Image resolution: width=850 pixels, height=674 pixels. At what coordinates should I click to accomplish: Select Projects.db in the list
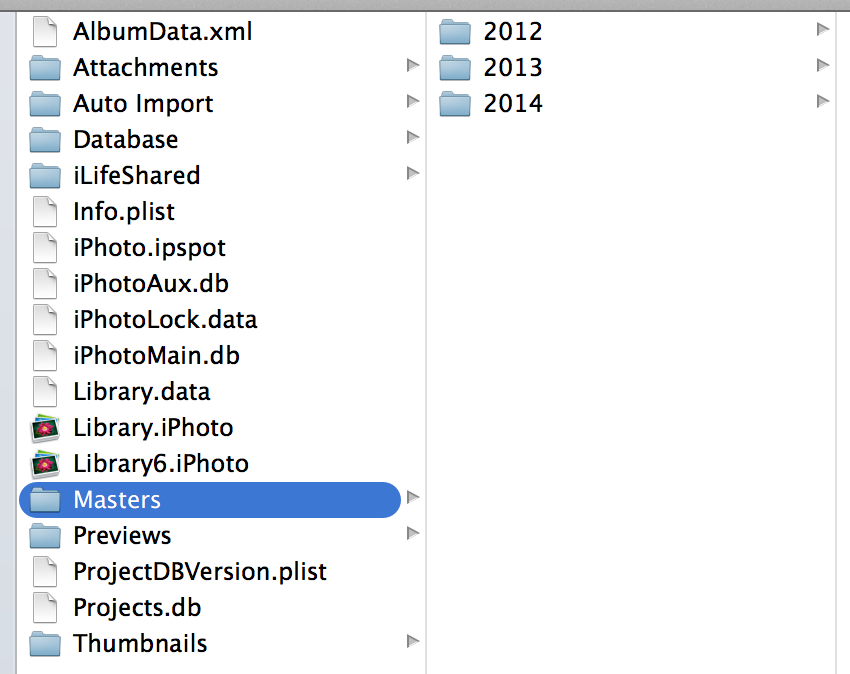(x=137, y=608)
